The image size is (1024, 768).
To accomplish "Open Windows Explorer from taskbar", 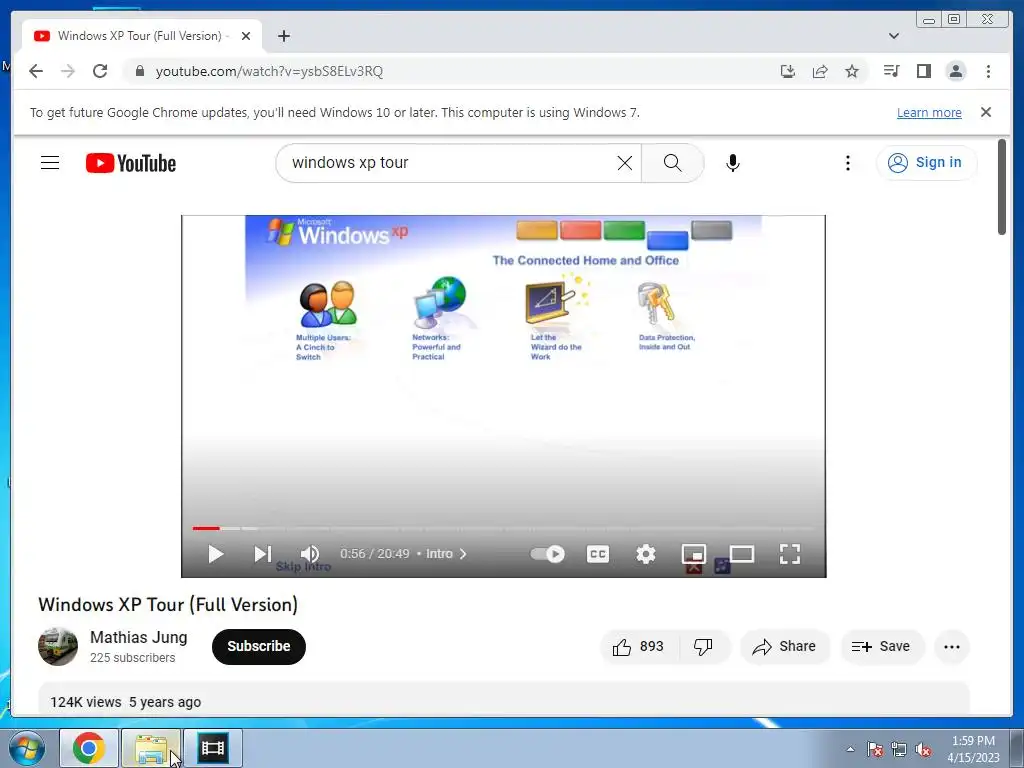I will (x=151, y=748).
